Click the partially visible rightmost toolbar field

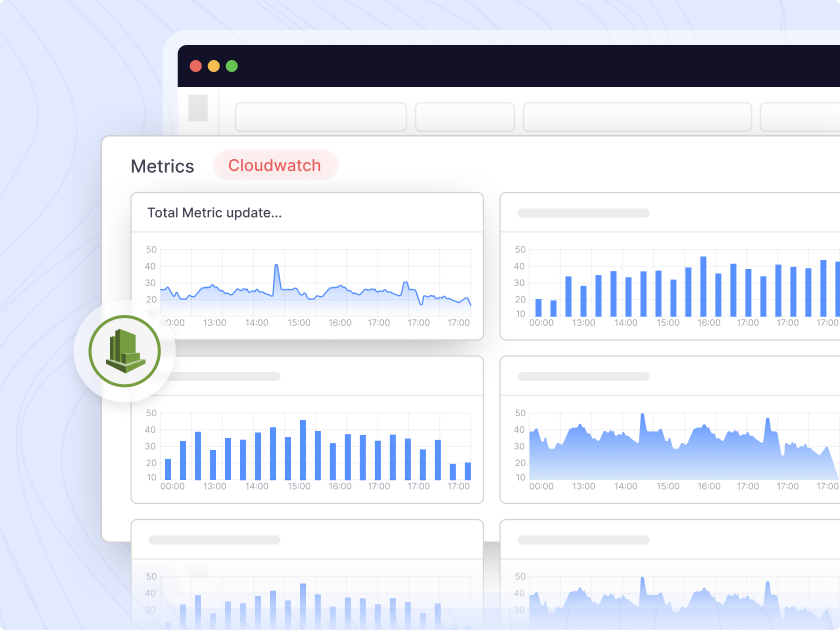click(x=799, y=117)
